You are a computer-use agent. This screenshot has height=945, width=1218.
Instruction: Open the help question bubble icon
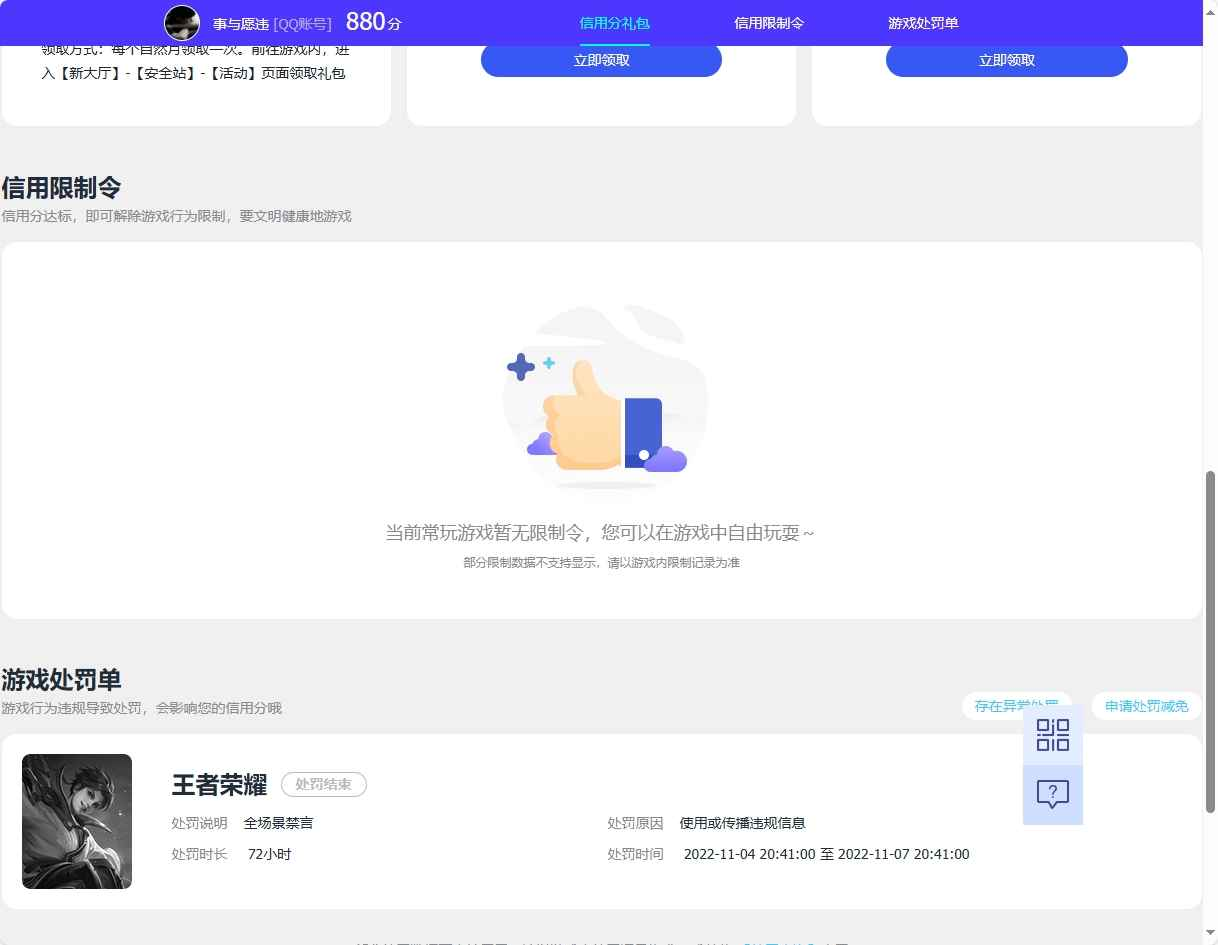1052,795
